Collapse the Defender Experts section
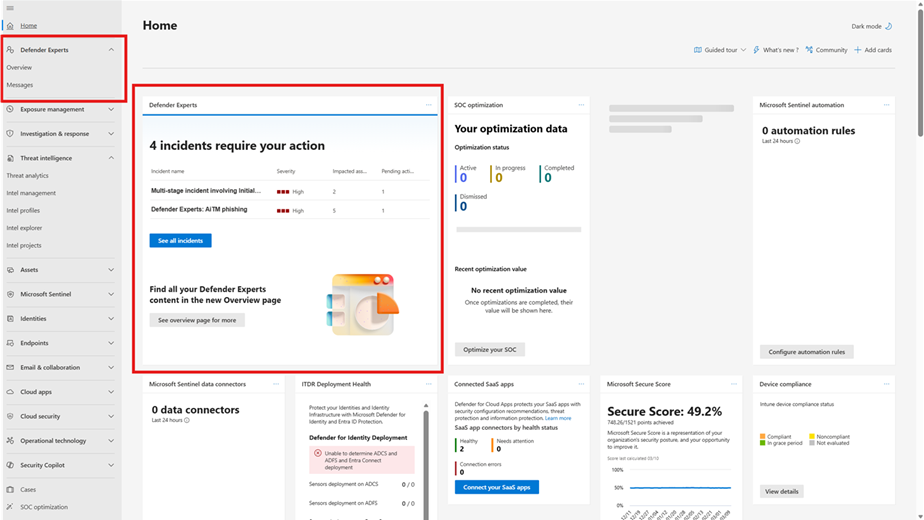The image size is (924, 520). pos(111,49)
